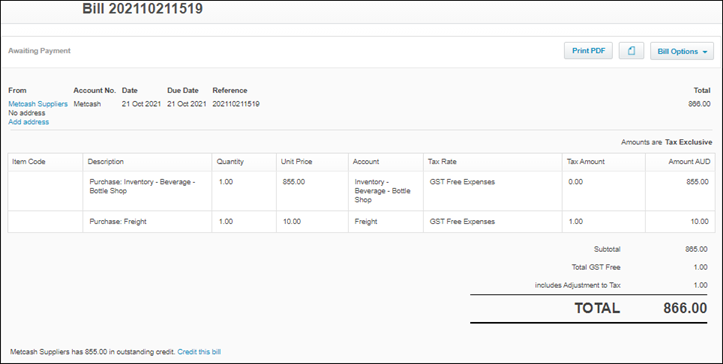723x364 pixels.
Task: Click the freight row tax amount 1.00
Action: pyautogui.click(x=575, y=221)
